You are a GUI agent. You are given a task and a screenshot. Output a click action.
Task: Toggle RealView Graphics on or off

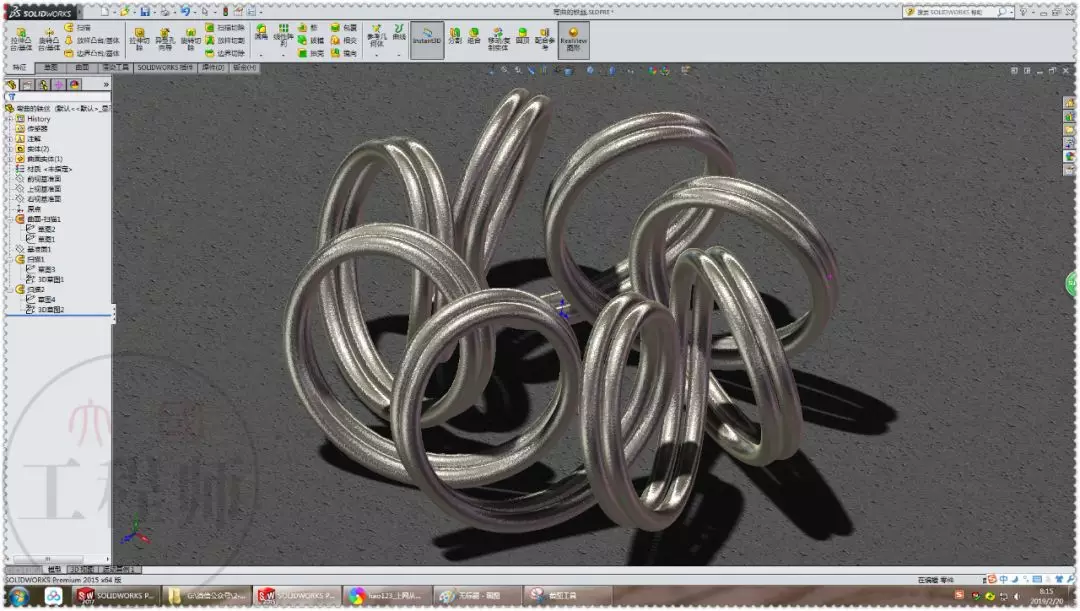pos(573,40)
